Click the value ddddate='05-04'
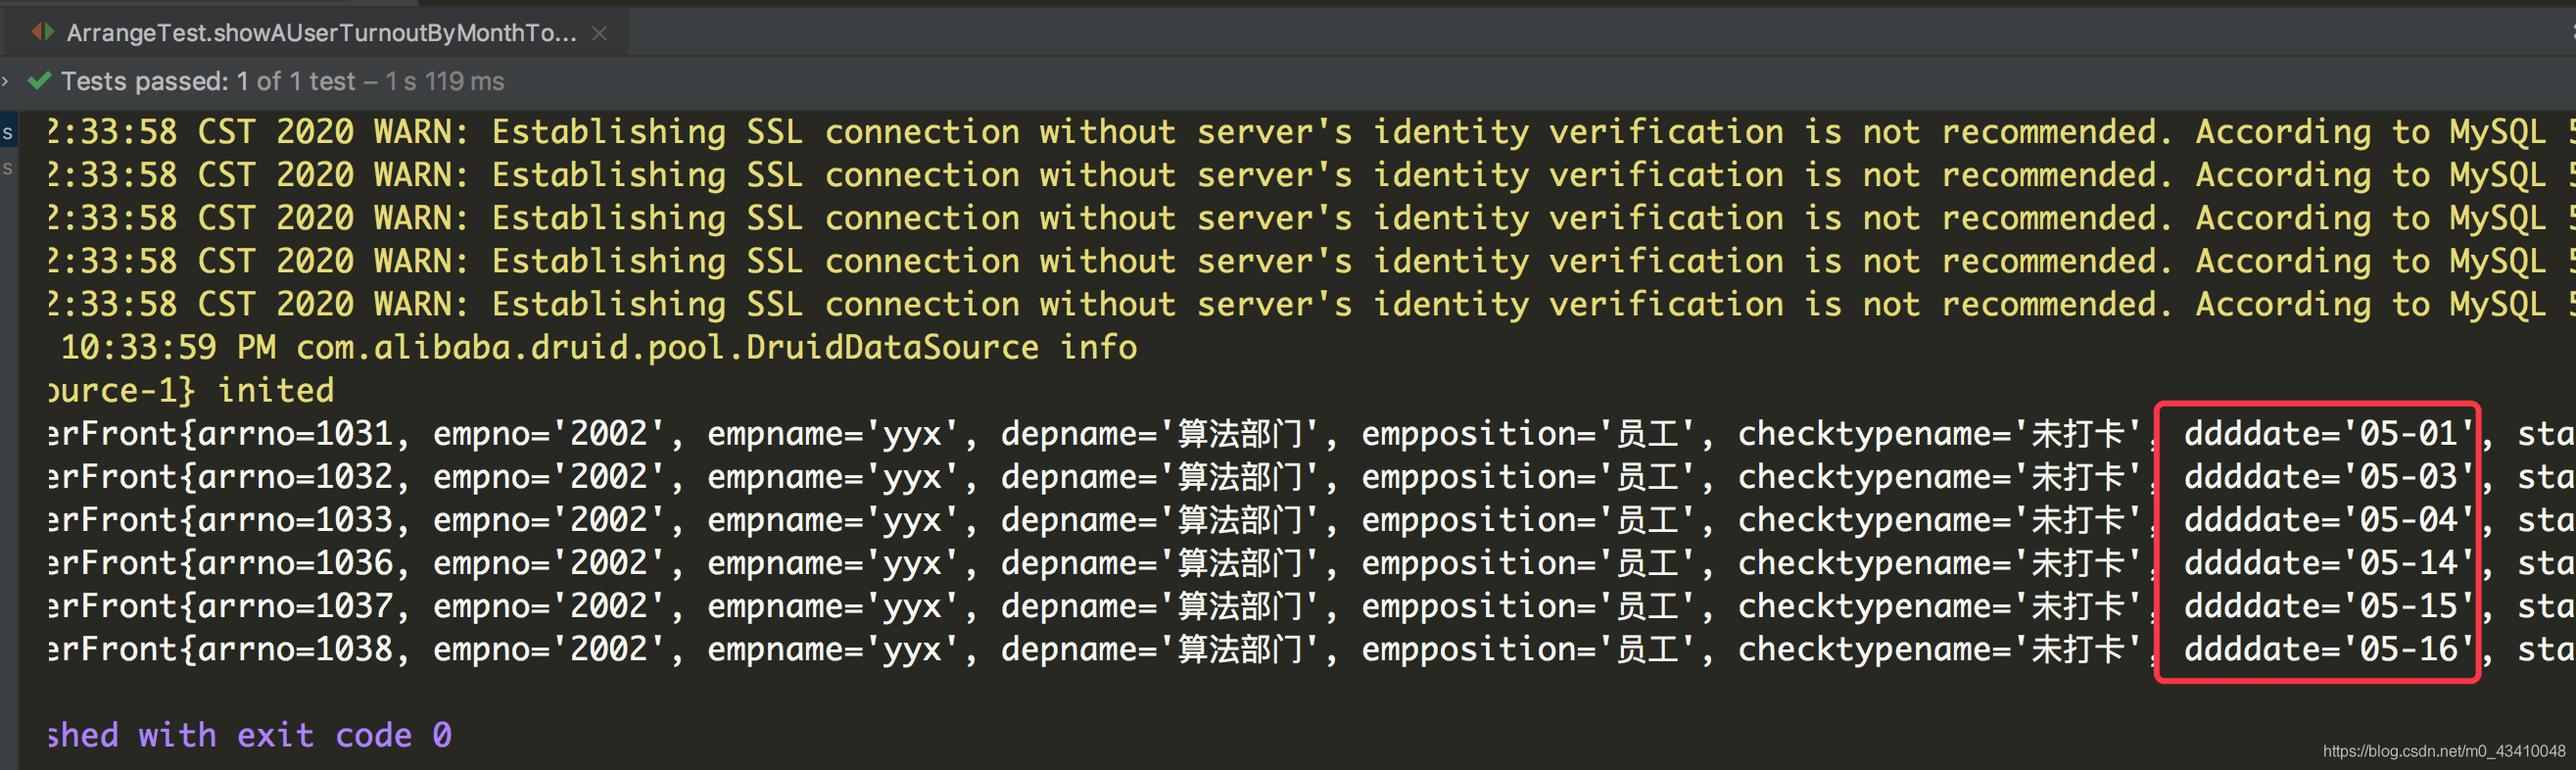Image resolution: width=2576 pixels, height=770 pixels. 2329,519
